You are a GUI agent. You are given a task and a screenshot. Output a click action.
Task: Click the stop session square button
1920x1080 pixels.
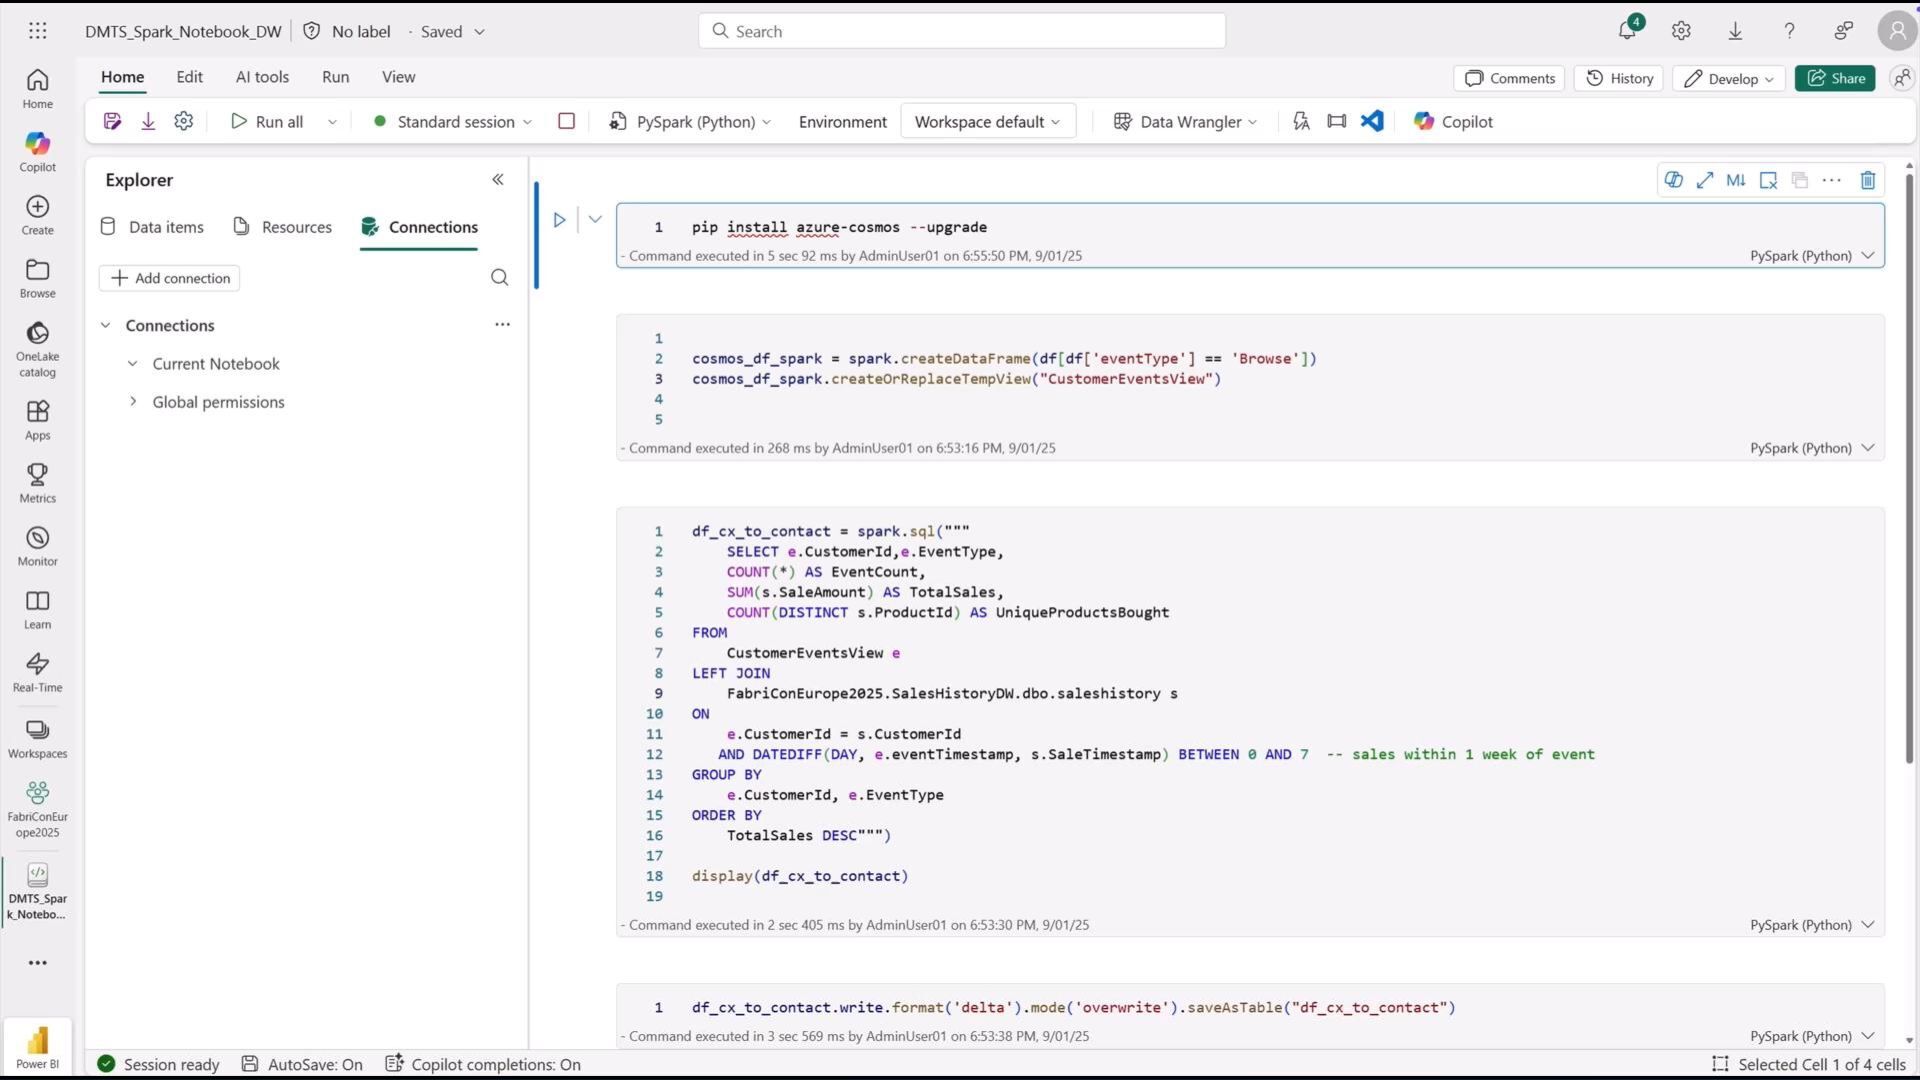click(566, 121)
